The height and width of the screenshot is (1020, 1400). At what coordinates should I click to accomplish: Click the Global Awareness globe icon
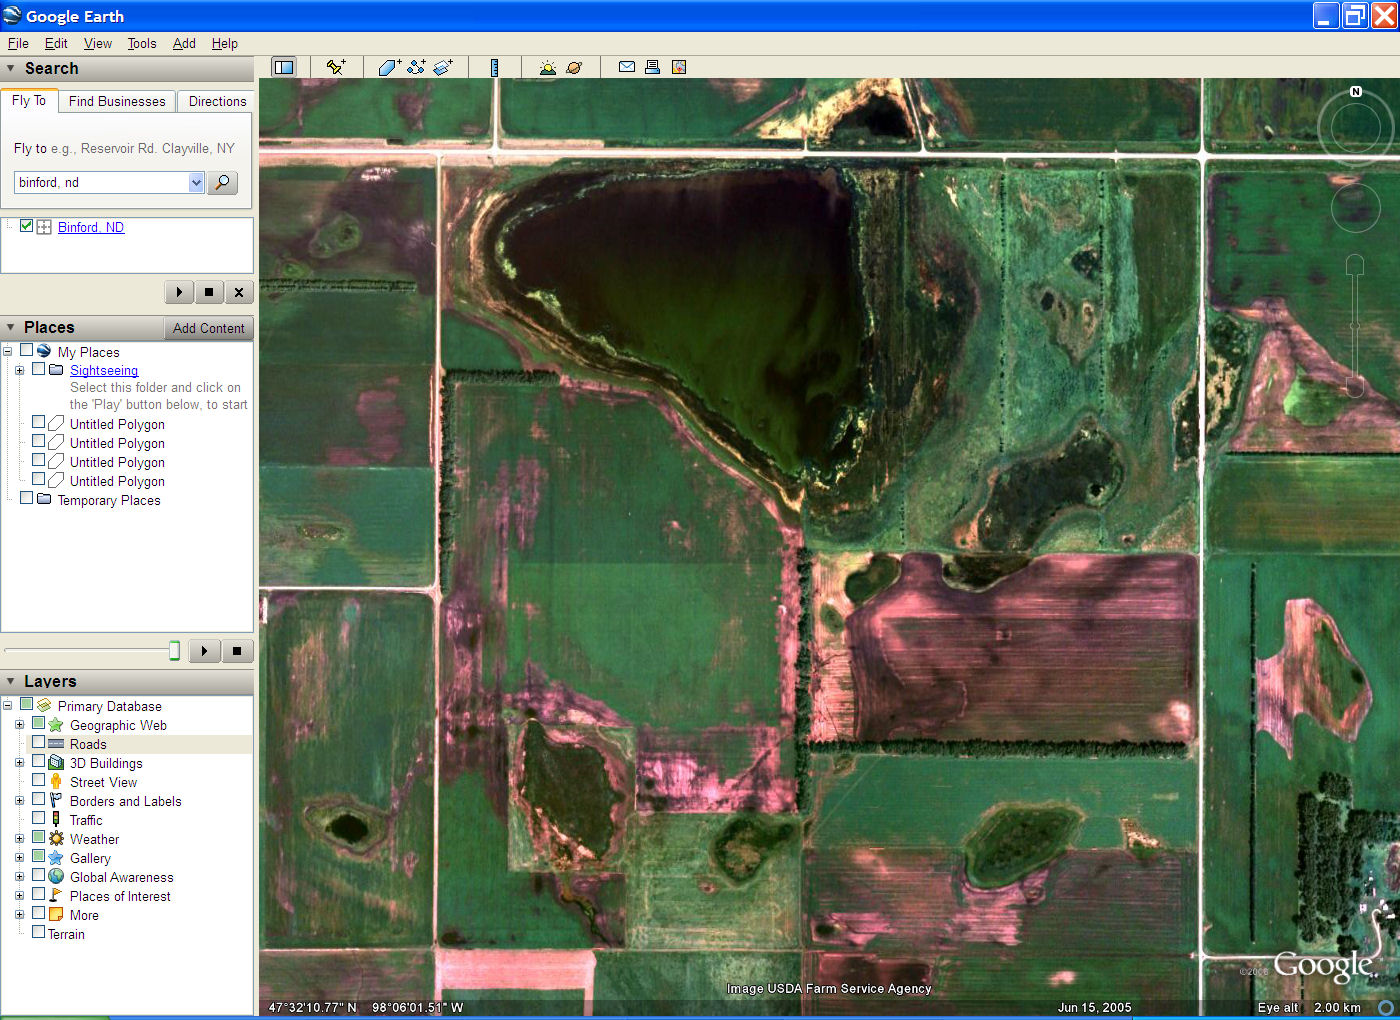point(56,877)
